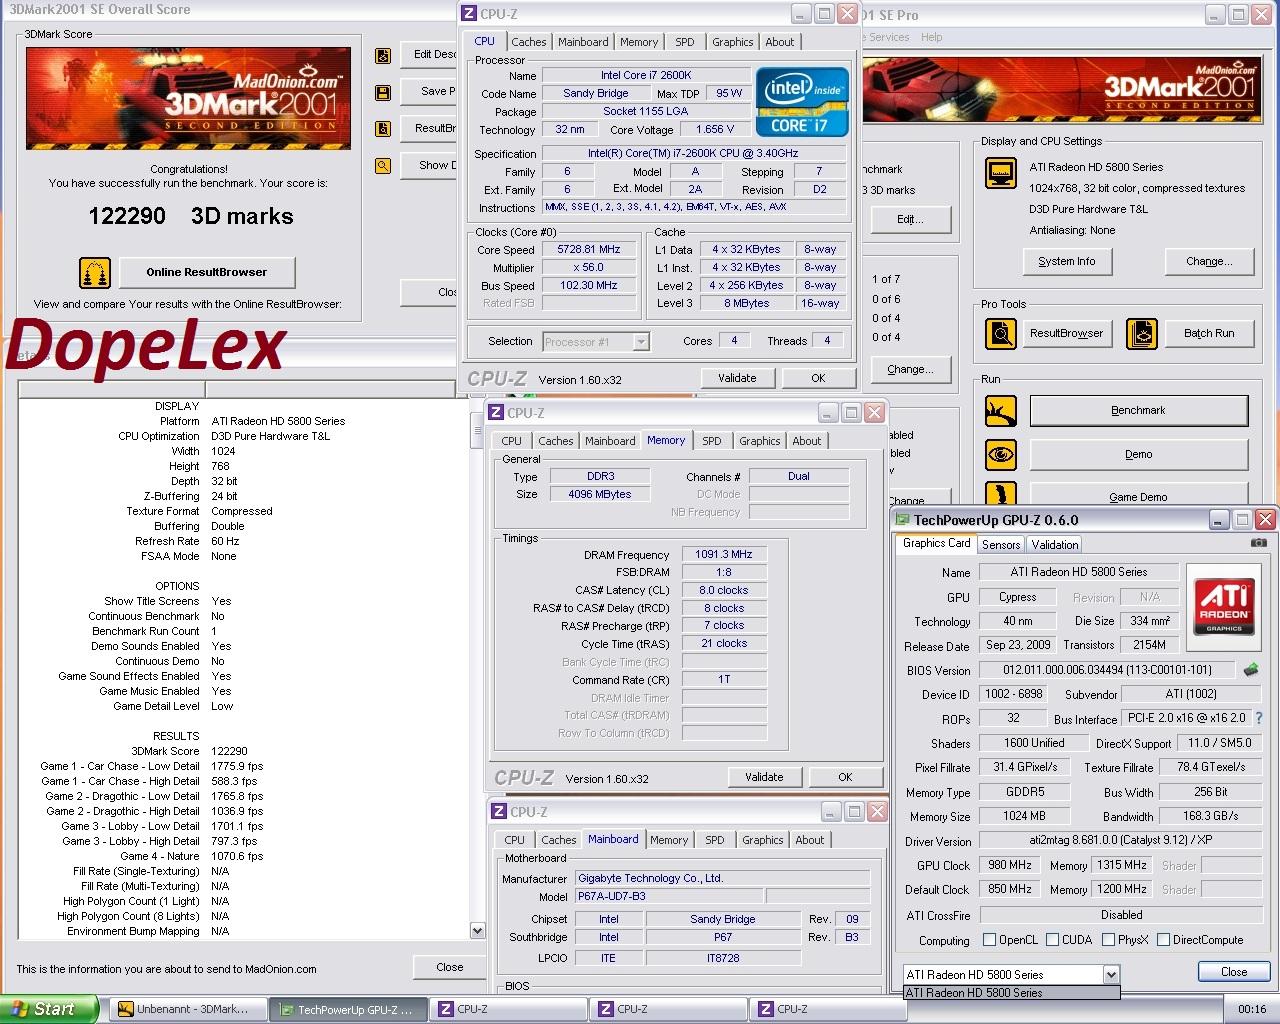Click the GPU Clock value 980 MHz

pos(1010,865)
